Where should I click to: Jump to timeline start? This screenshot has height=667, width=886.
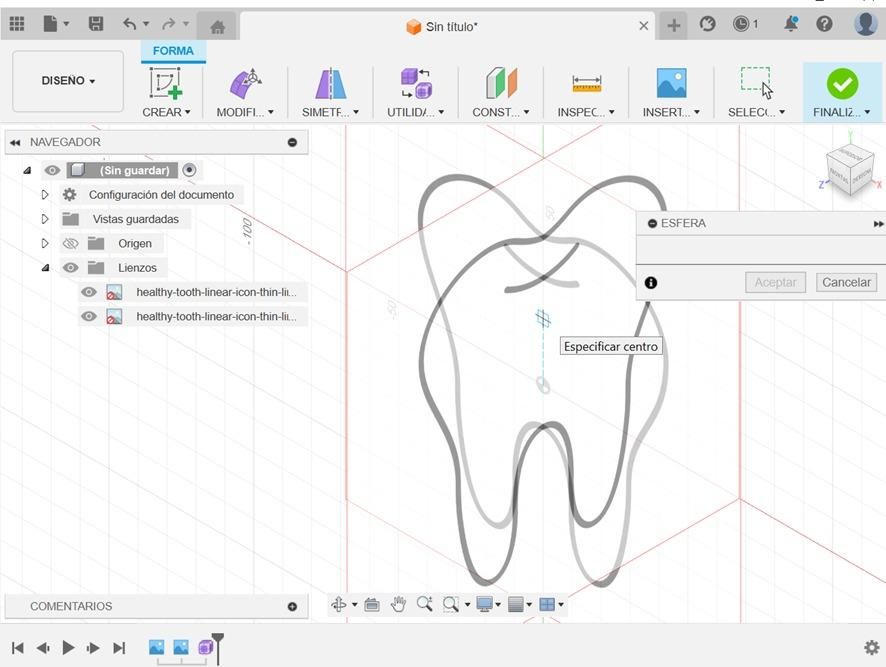tap(18, 648)
